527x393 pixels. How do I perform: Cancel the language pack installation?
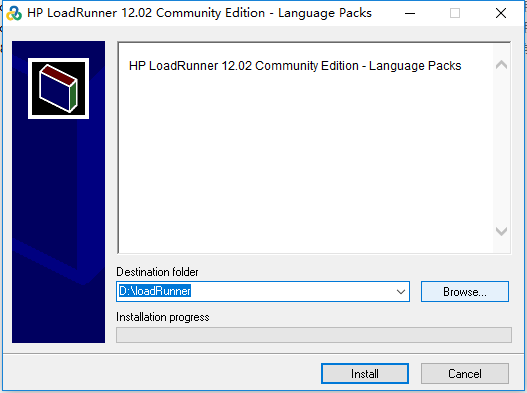tap(464, 374)
